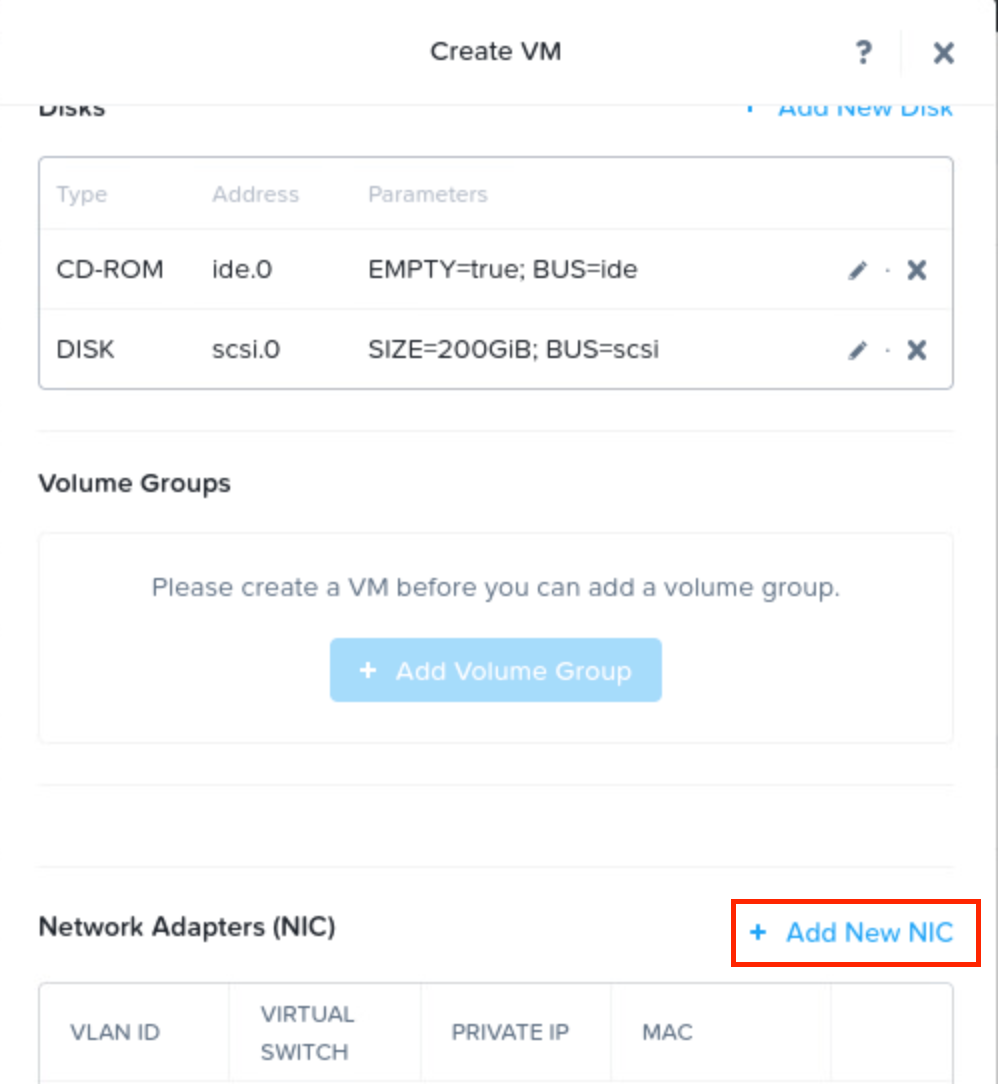Close the Create VM dialog
The width and height of the screenshot is (998, 1084).
point(942,52)
